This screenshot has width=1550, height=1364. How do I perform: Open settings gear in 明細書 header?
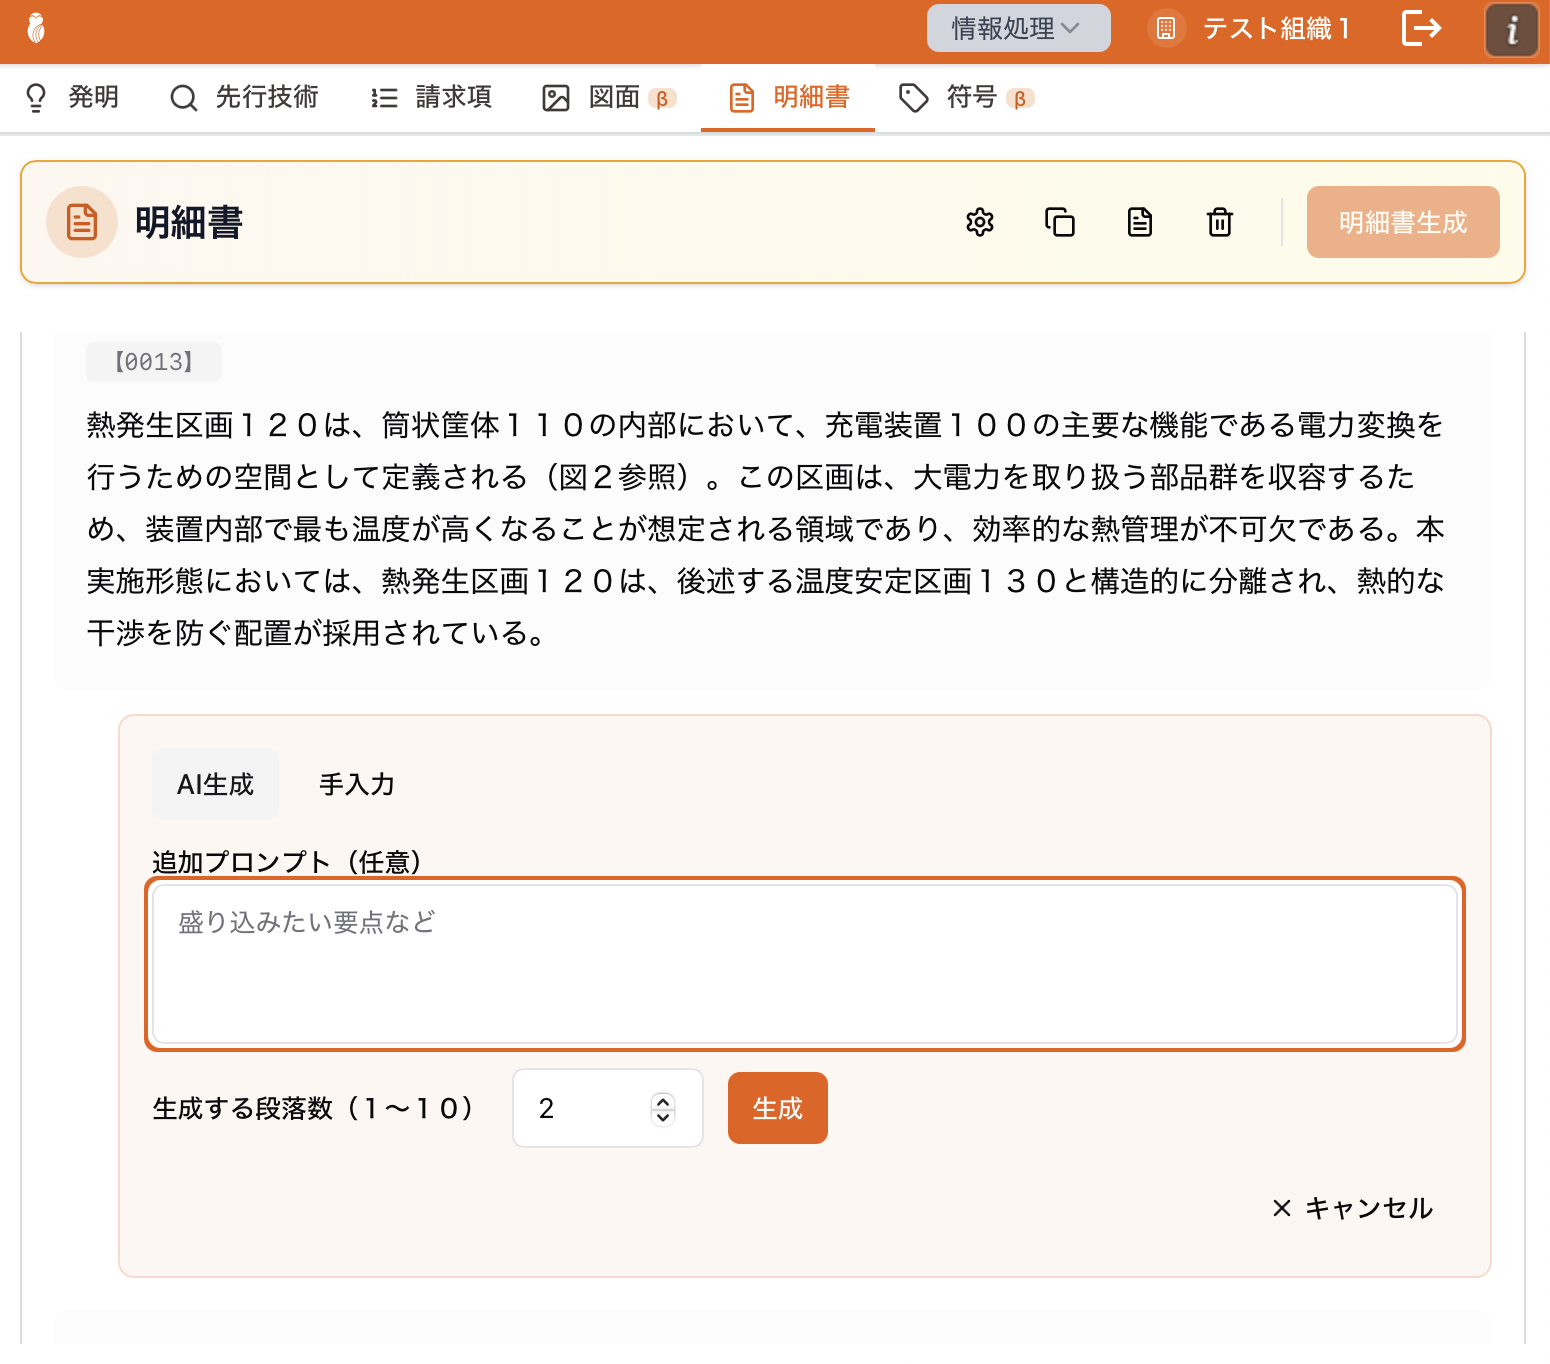tap(980, 222)
